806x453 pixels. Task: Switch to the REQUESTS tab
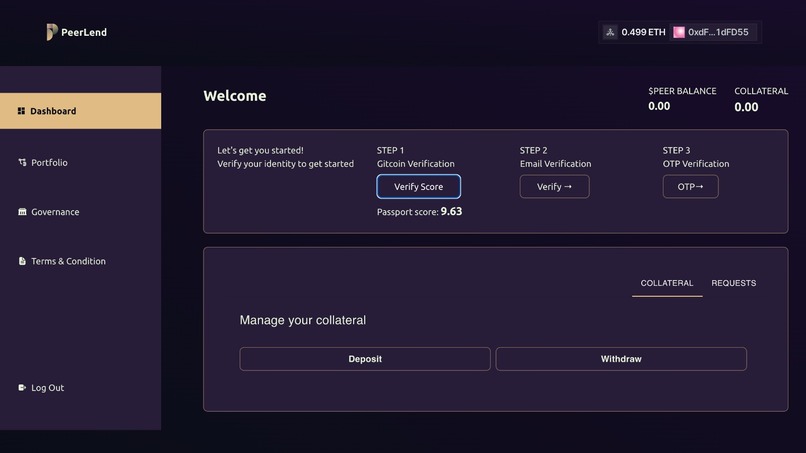[734, 283]
